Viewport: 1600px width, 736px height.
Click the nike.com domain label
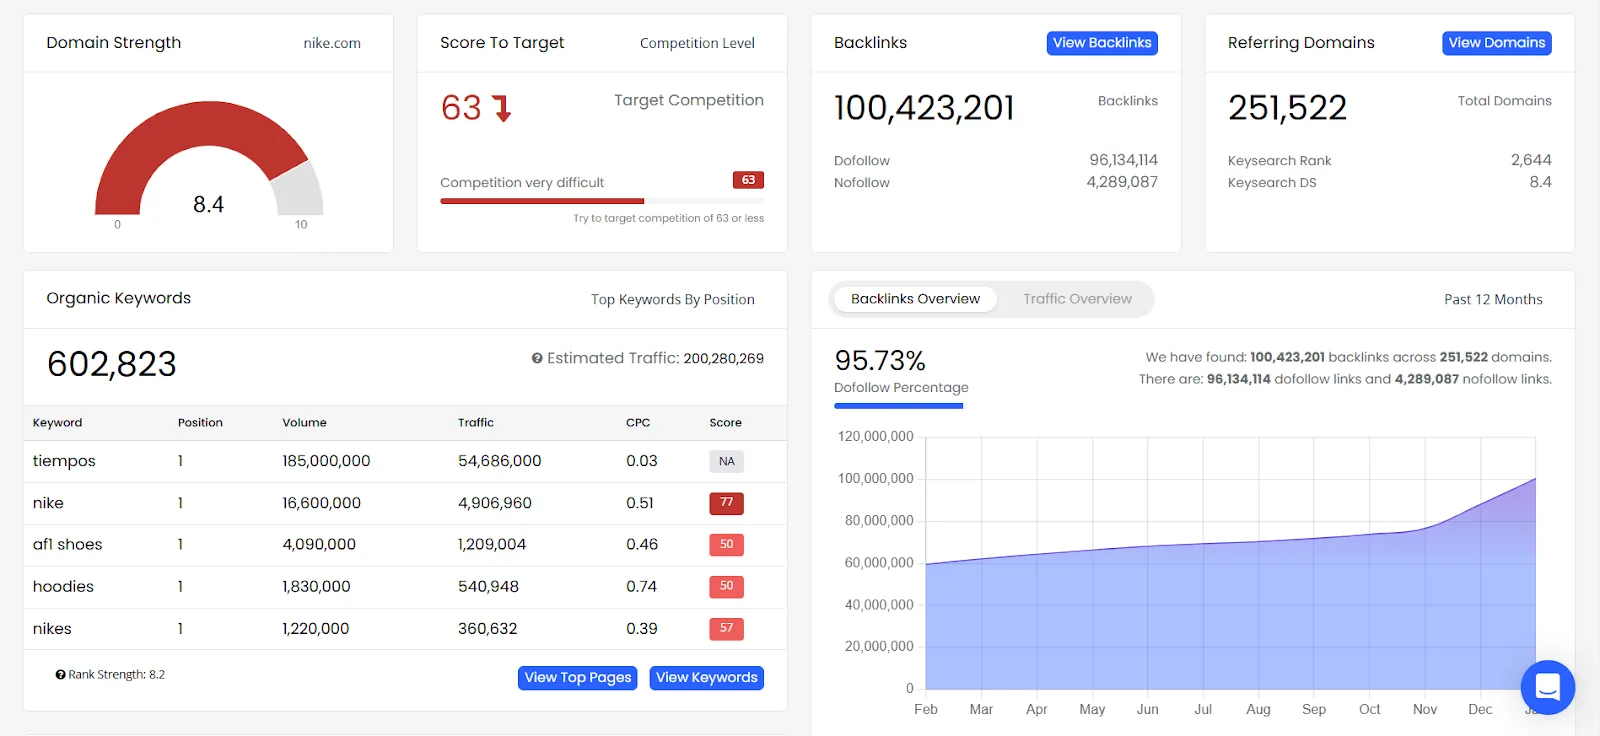(332, 43)
